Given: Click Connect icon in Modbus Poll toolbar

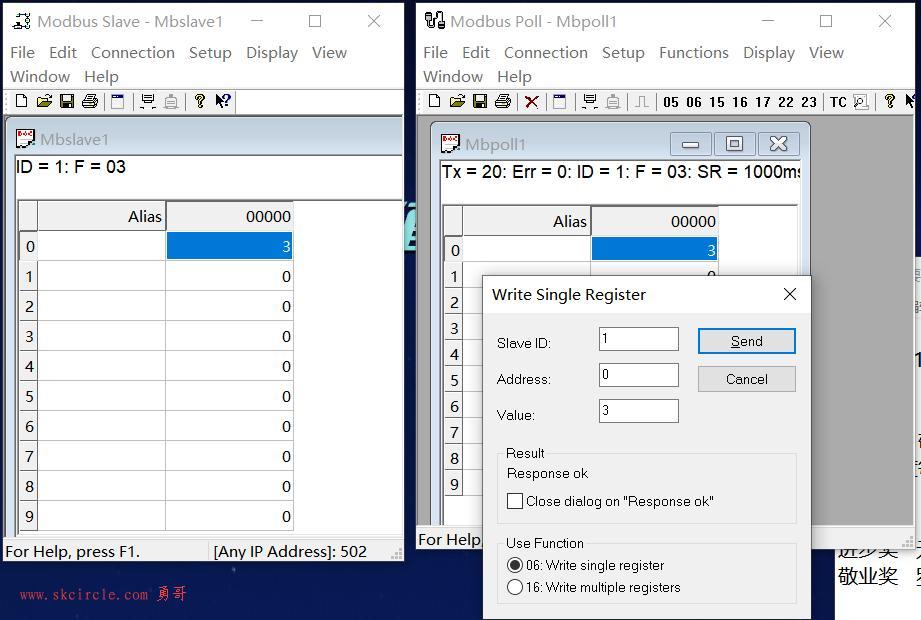Looking at the screenshot, I should (x=590, y=101).
